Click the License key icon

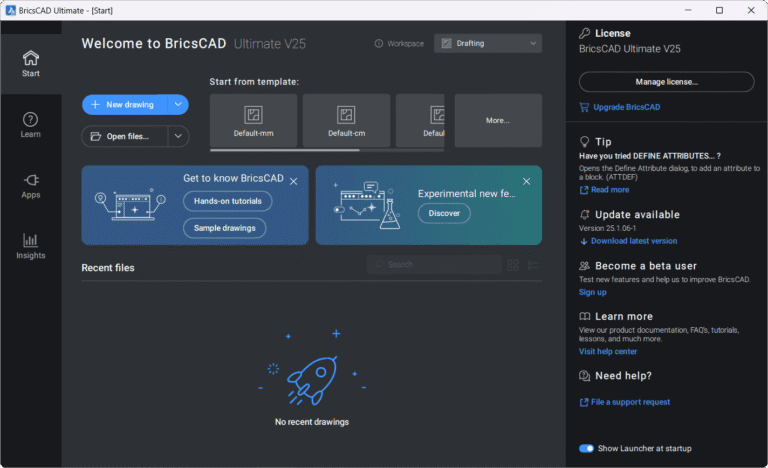584,33
